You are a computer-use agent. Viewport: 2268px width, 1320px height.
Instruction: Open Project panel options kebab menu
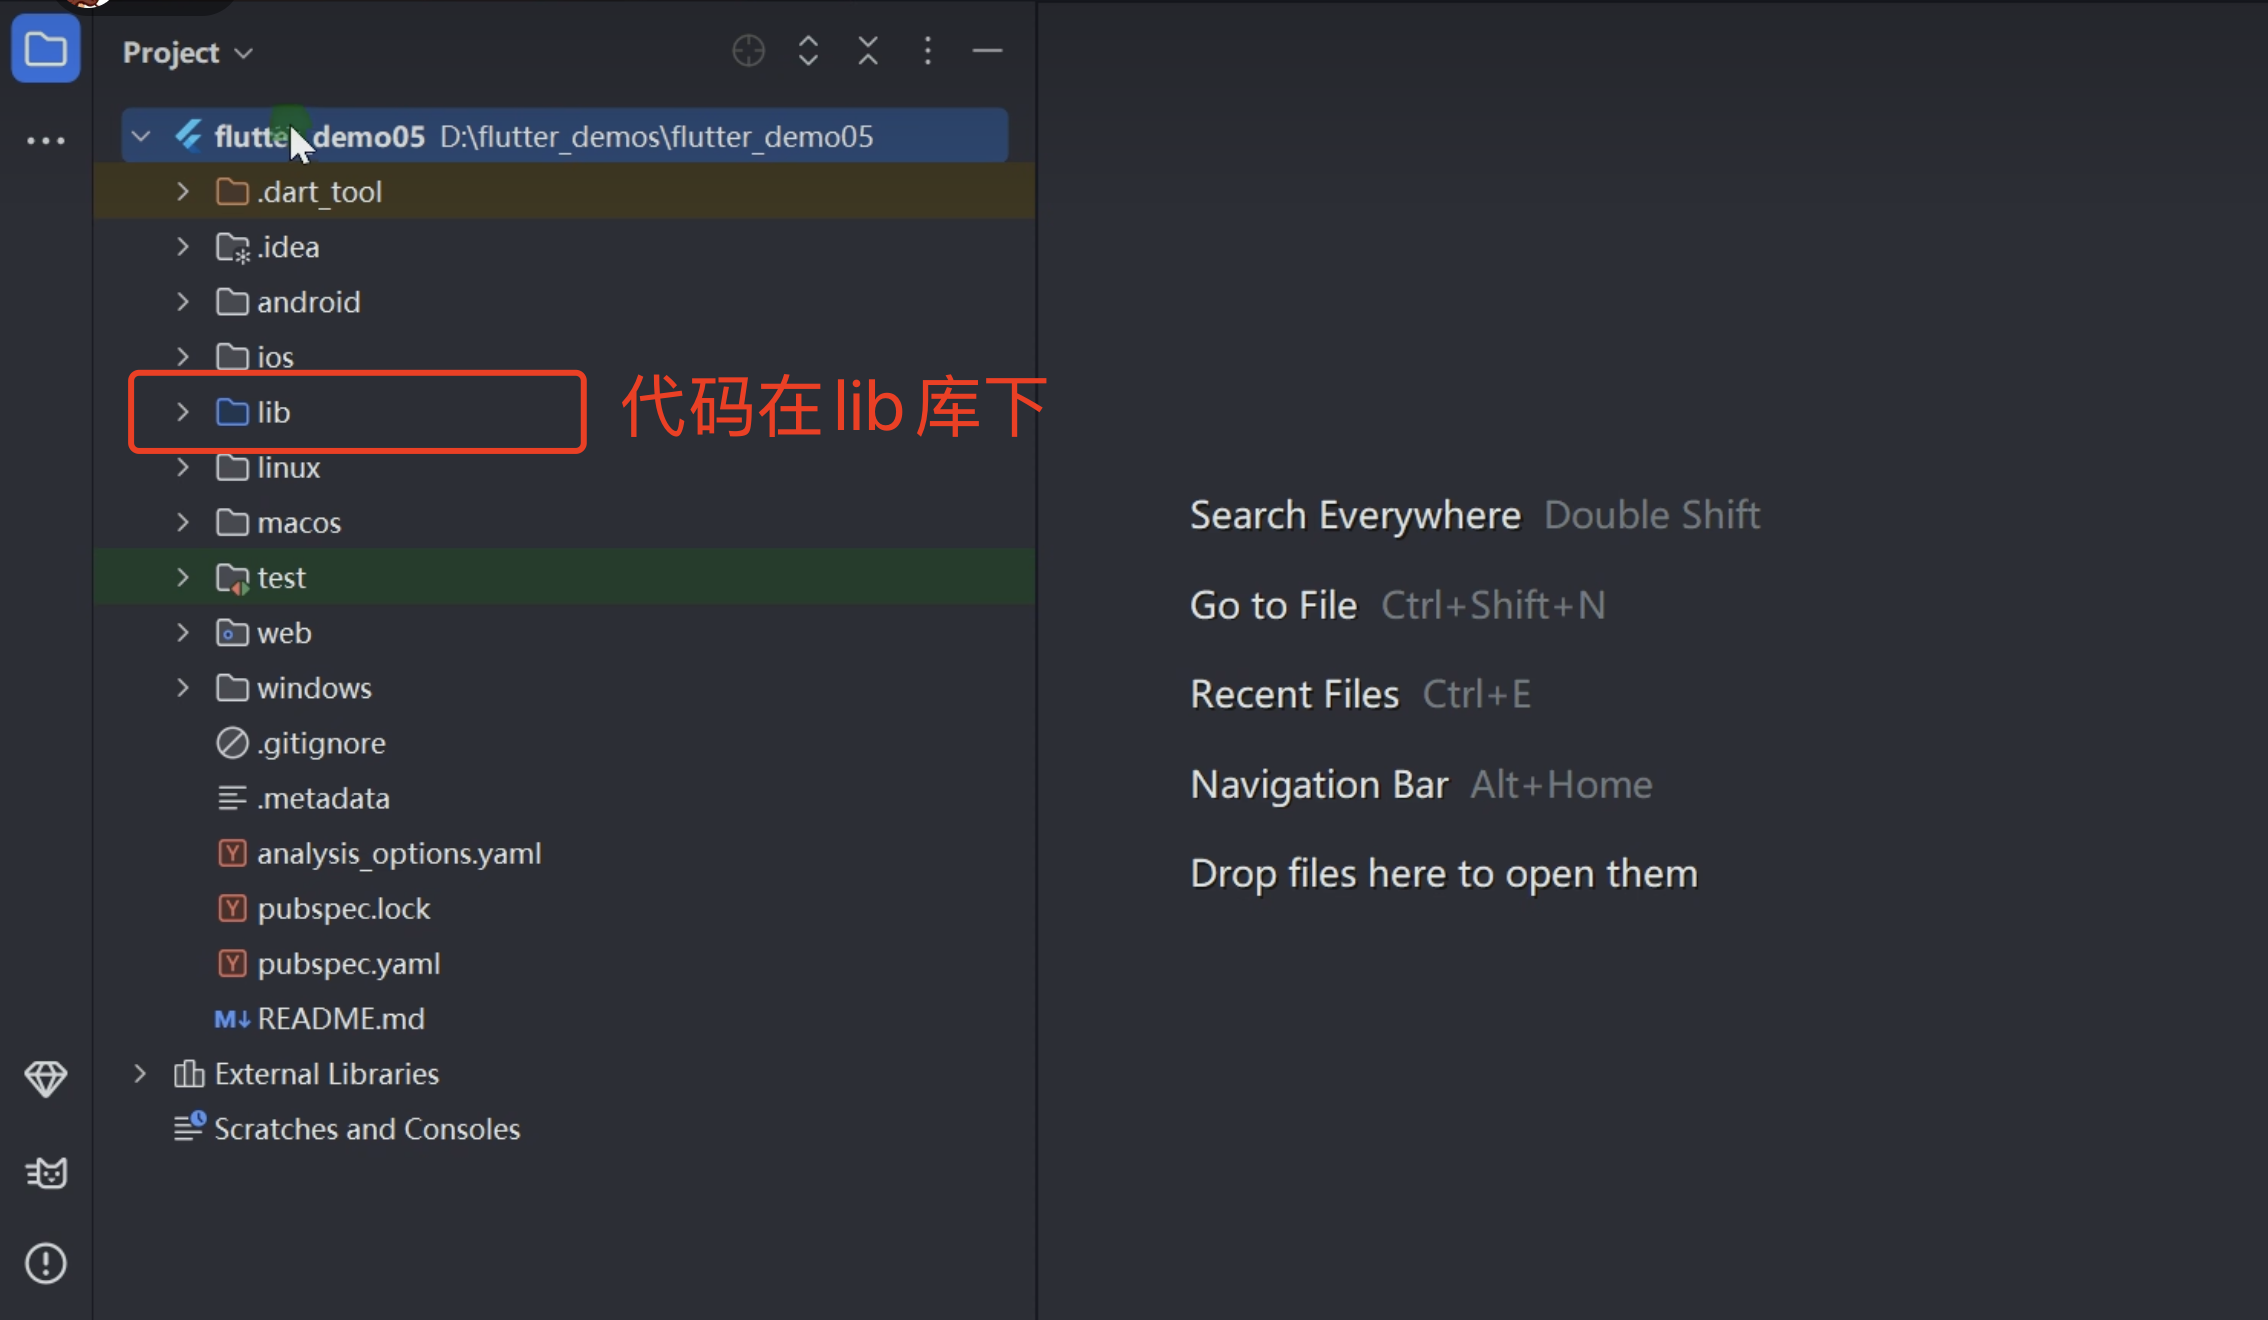tap(928, 51)
